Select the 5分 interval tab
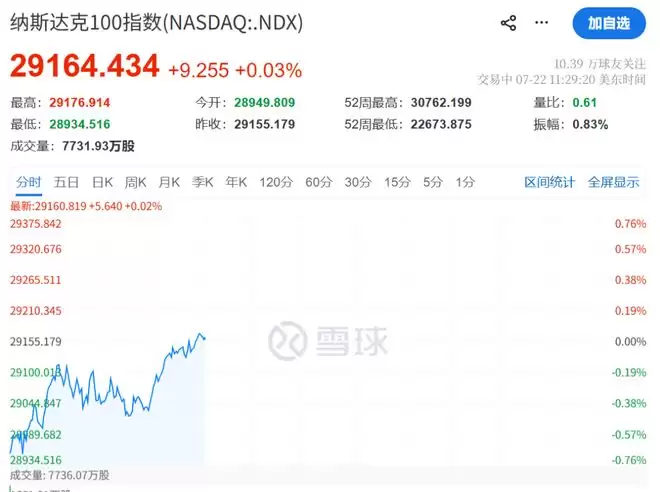 [433, 182]
